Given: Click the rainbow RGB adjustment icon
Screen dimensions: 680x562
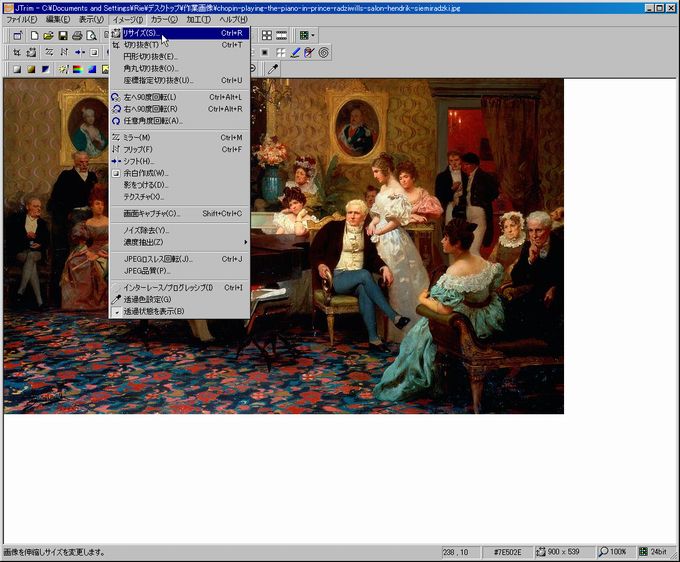Looking at the screenshot, I should [x=78, y=69].
